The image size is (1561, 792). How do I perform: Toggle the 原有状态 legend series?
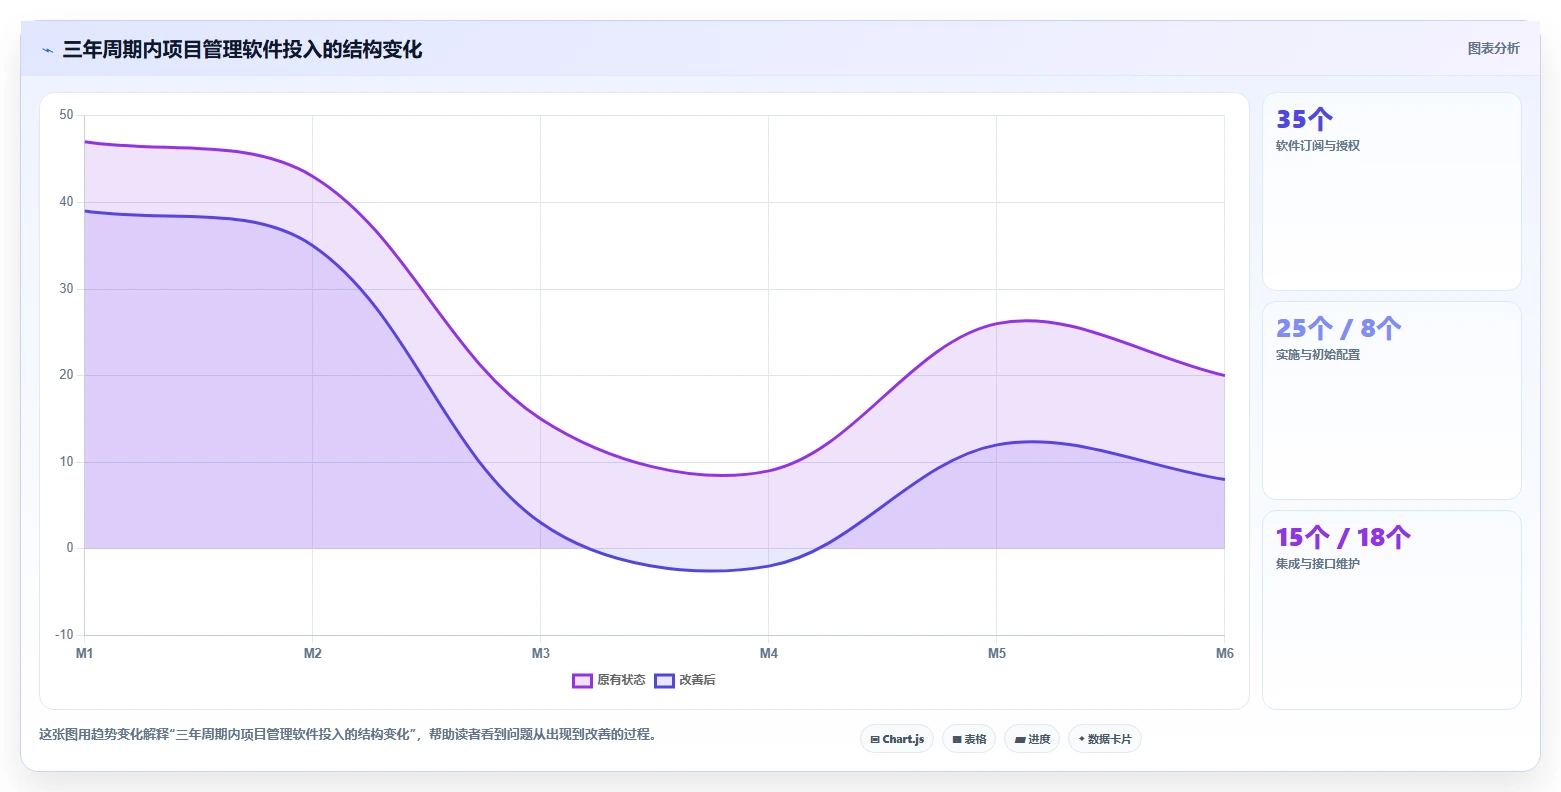click(608, 680)
